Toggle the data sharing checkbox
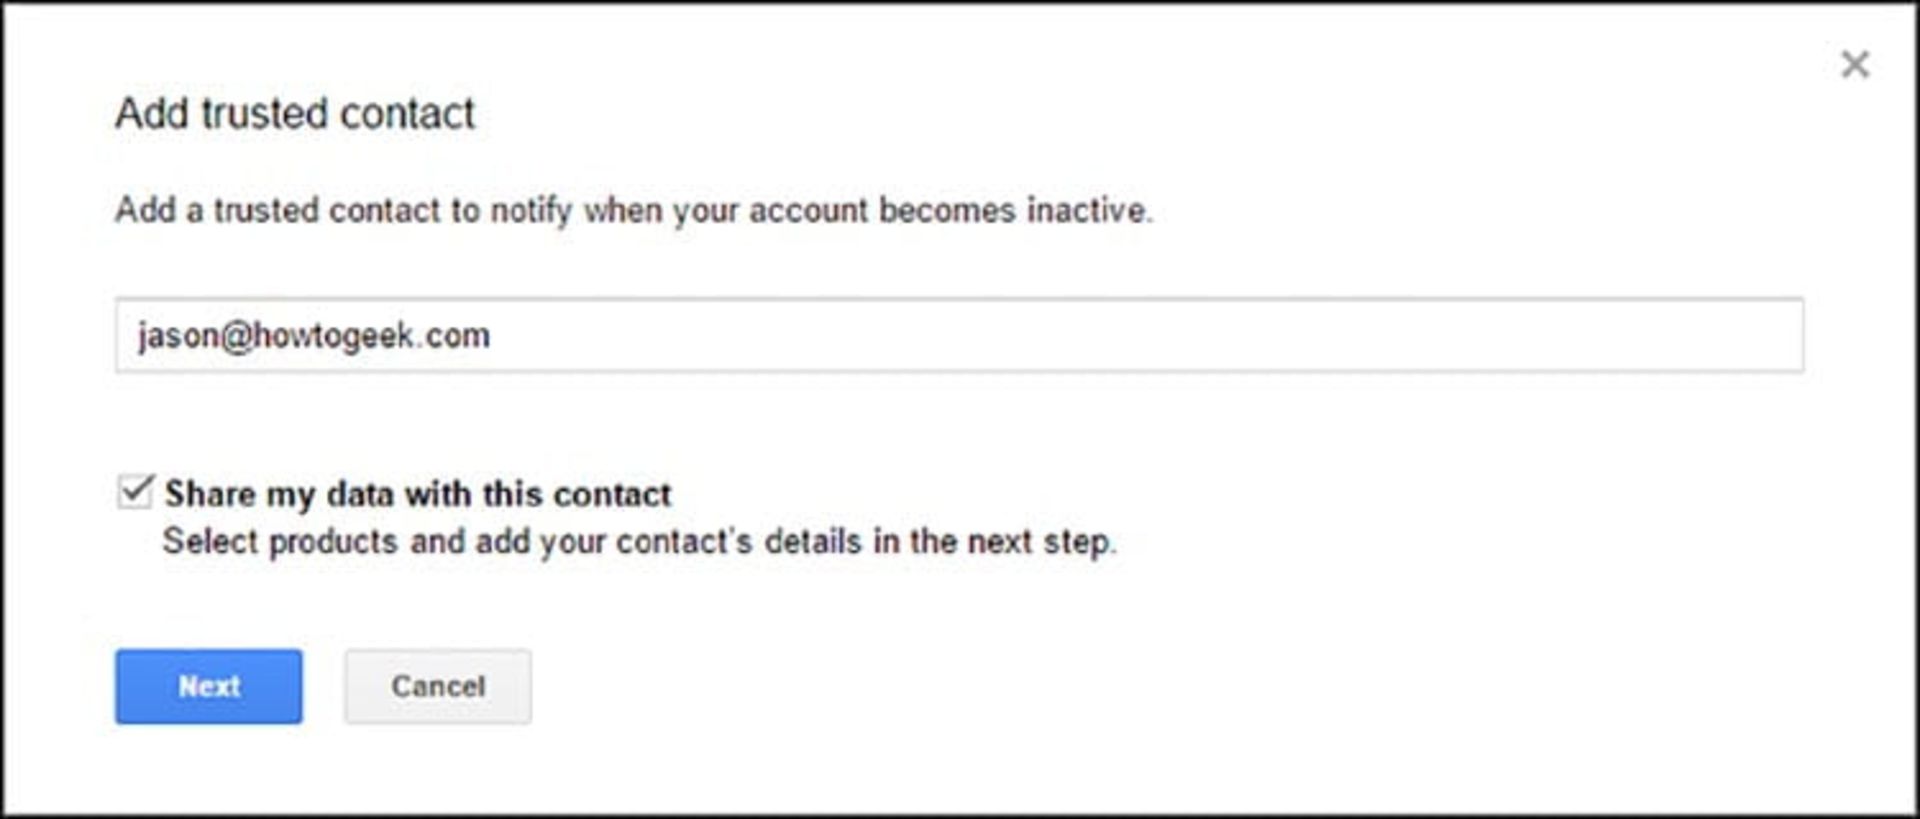Viewport: 1920px width, 819px height. [x=134, y=492]
